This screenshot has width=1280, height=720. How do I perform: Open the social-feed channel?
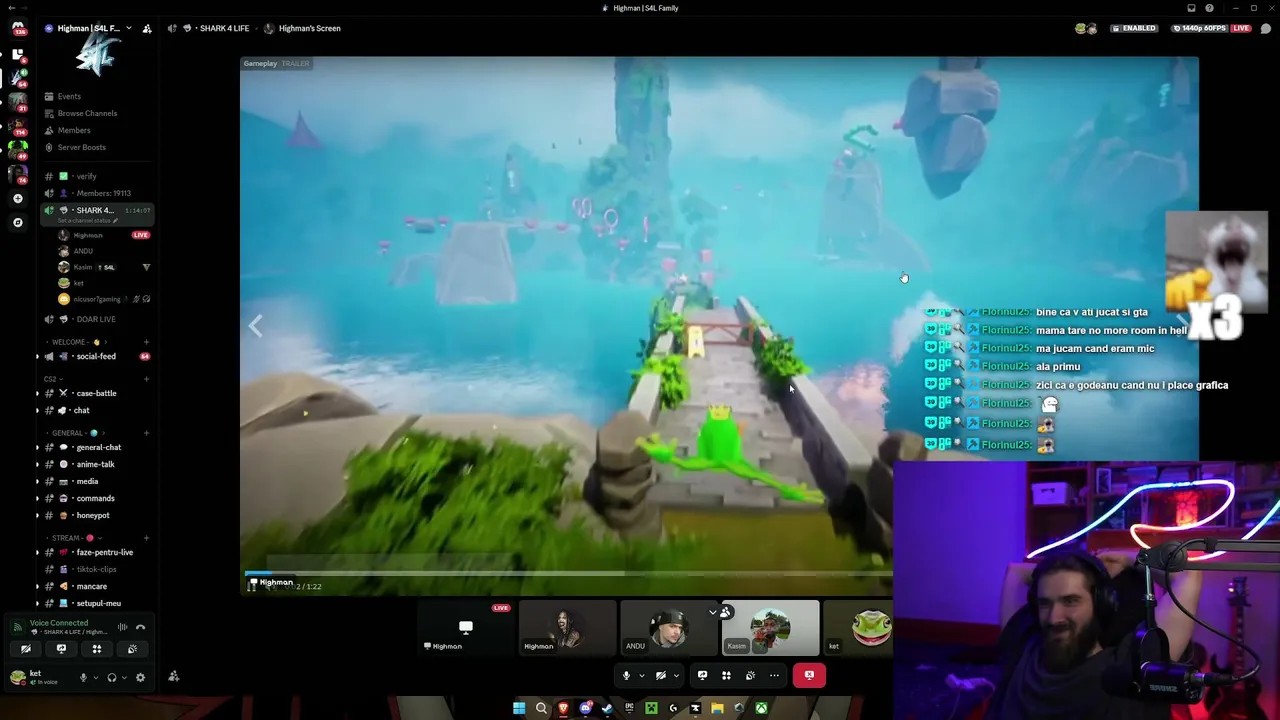coord(97,356)
